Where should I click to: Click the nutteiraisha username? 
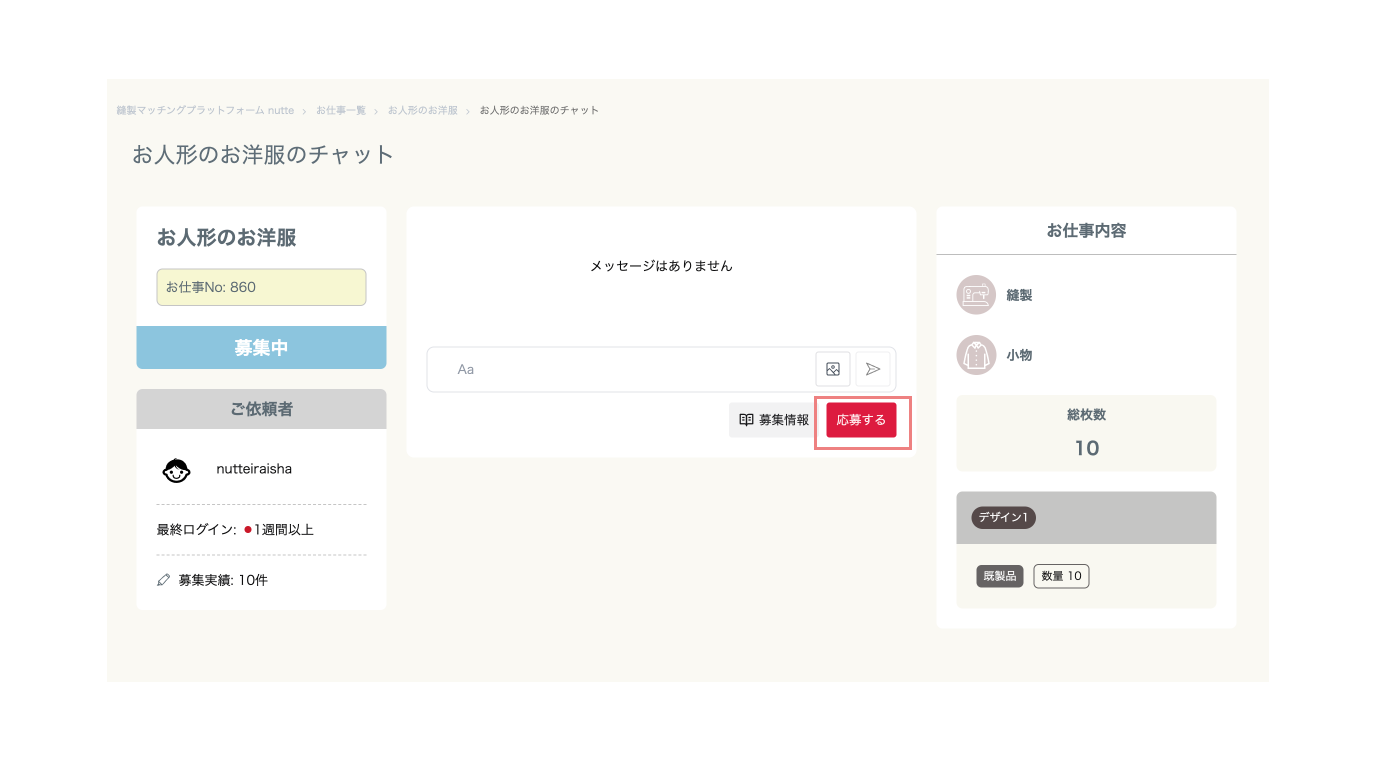(254, 468)
